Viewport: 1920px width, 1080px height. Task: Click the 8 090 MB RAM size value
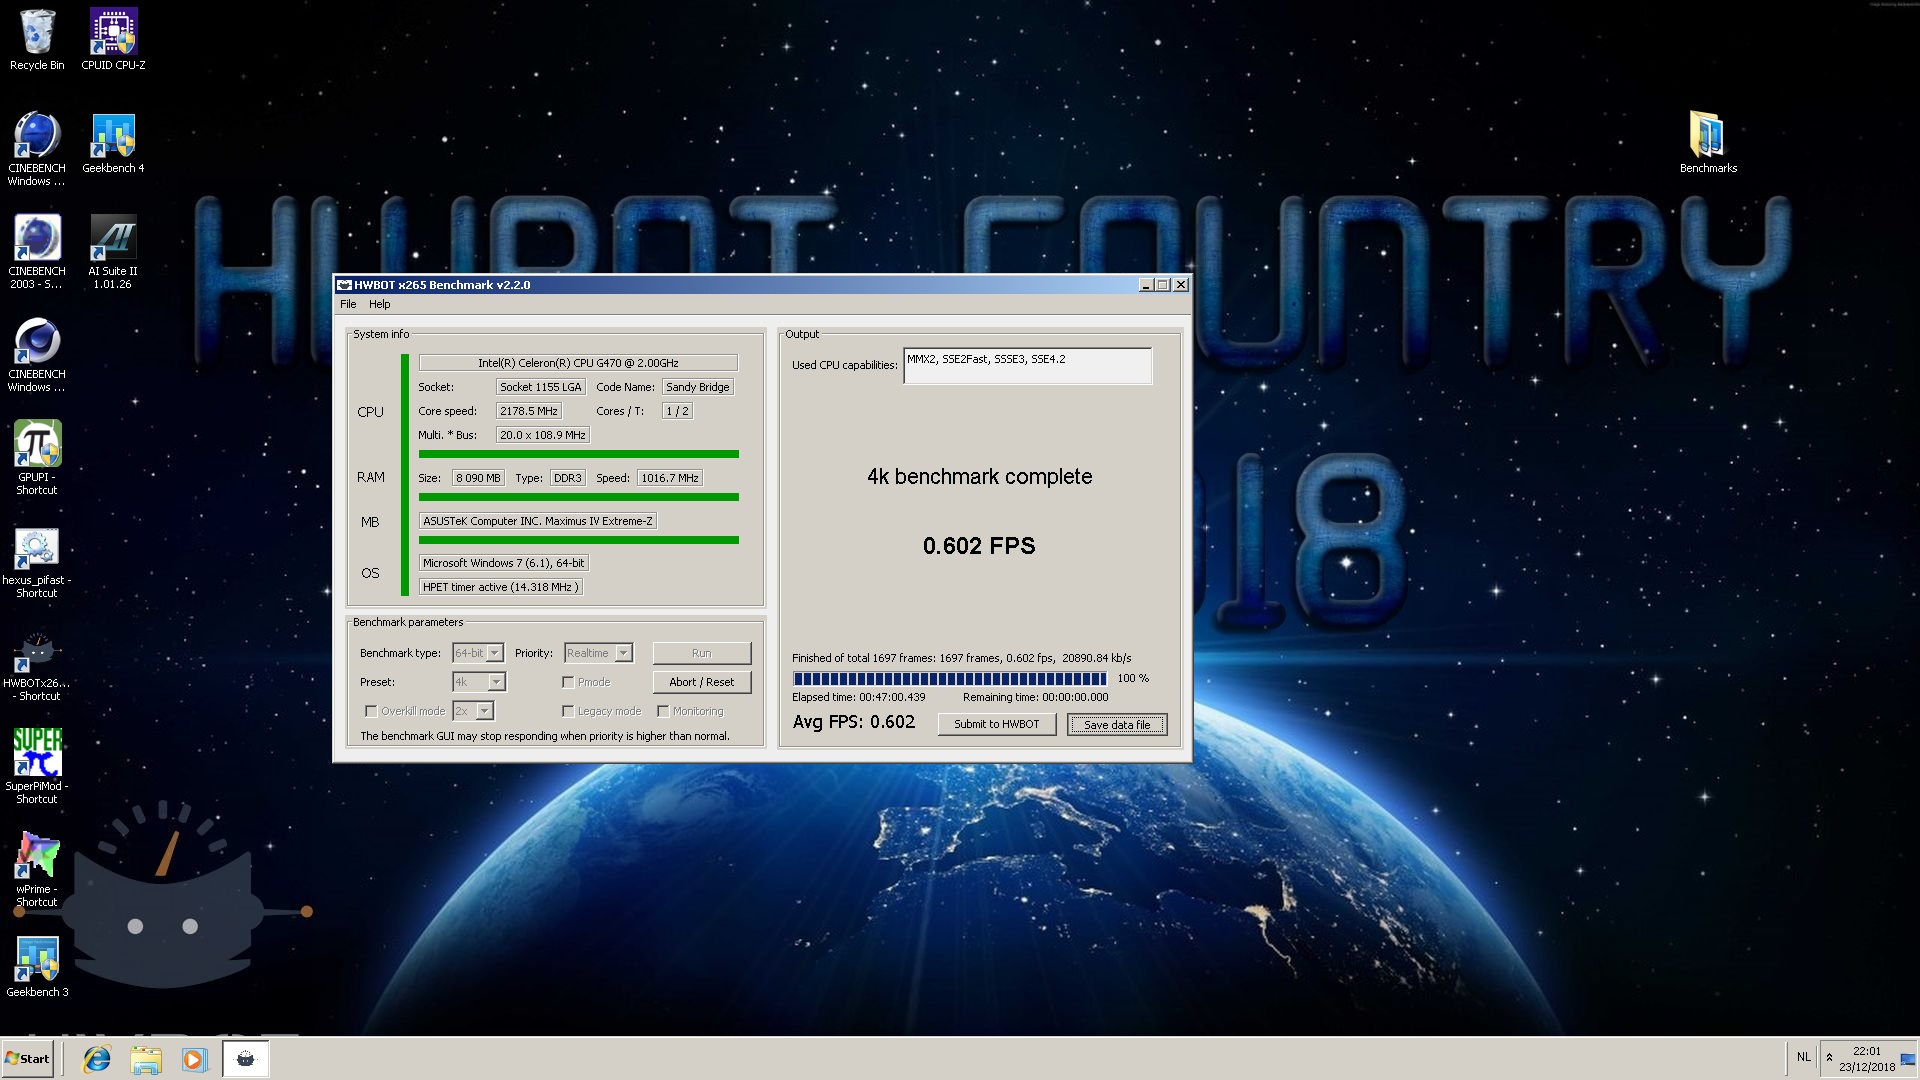pos(478,478)
